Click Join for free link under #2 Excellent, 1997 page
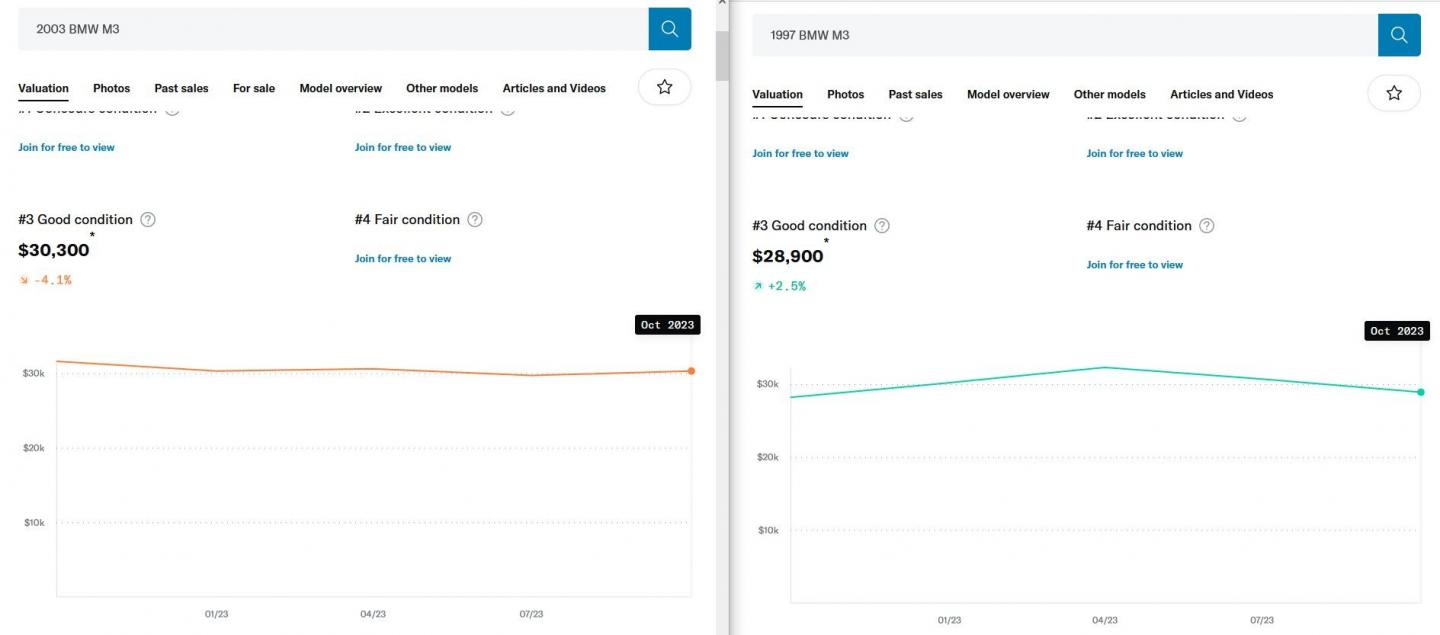 point(1135,153)
